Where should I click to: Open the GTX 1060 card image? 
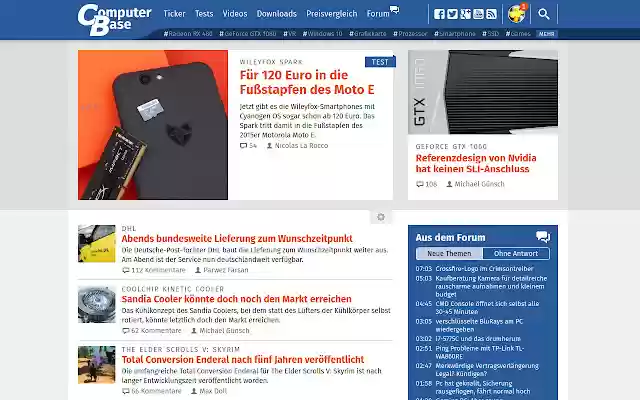click(483, 92)
